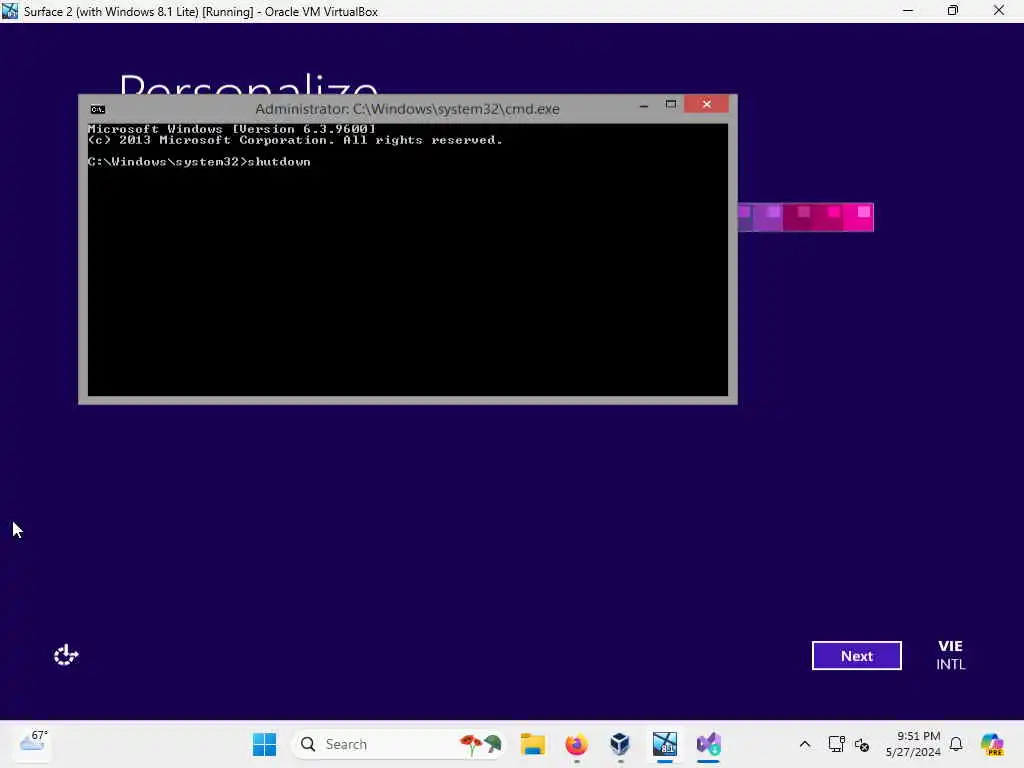Image resolution: width=1024 pixels, height=768 pixels.
Task: Click the VirtualBox window title bar icon
Action: coord(10,11)
